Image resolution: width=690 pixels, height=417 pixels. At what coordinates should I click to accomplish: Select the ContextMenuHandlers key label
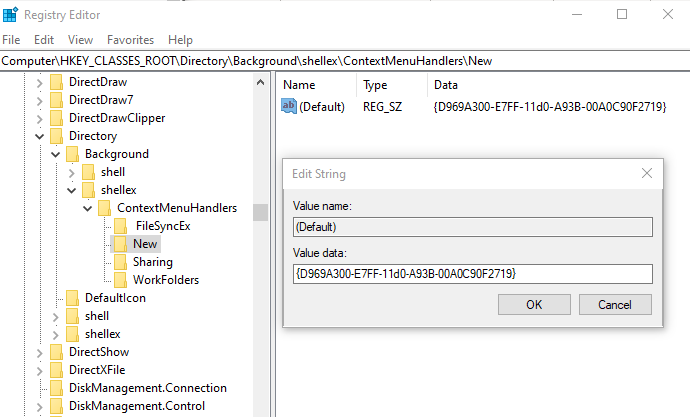177,208
